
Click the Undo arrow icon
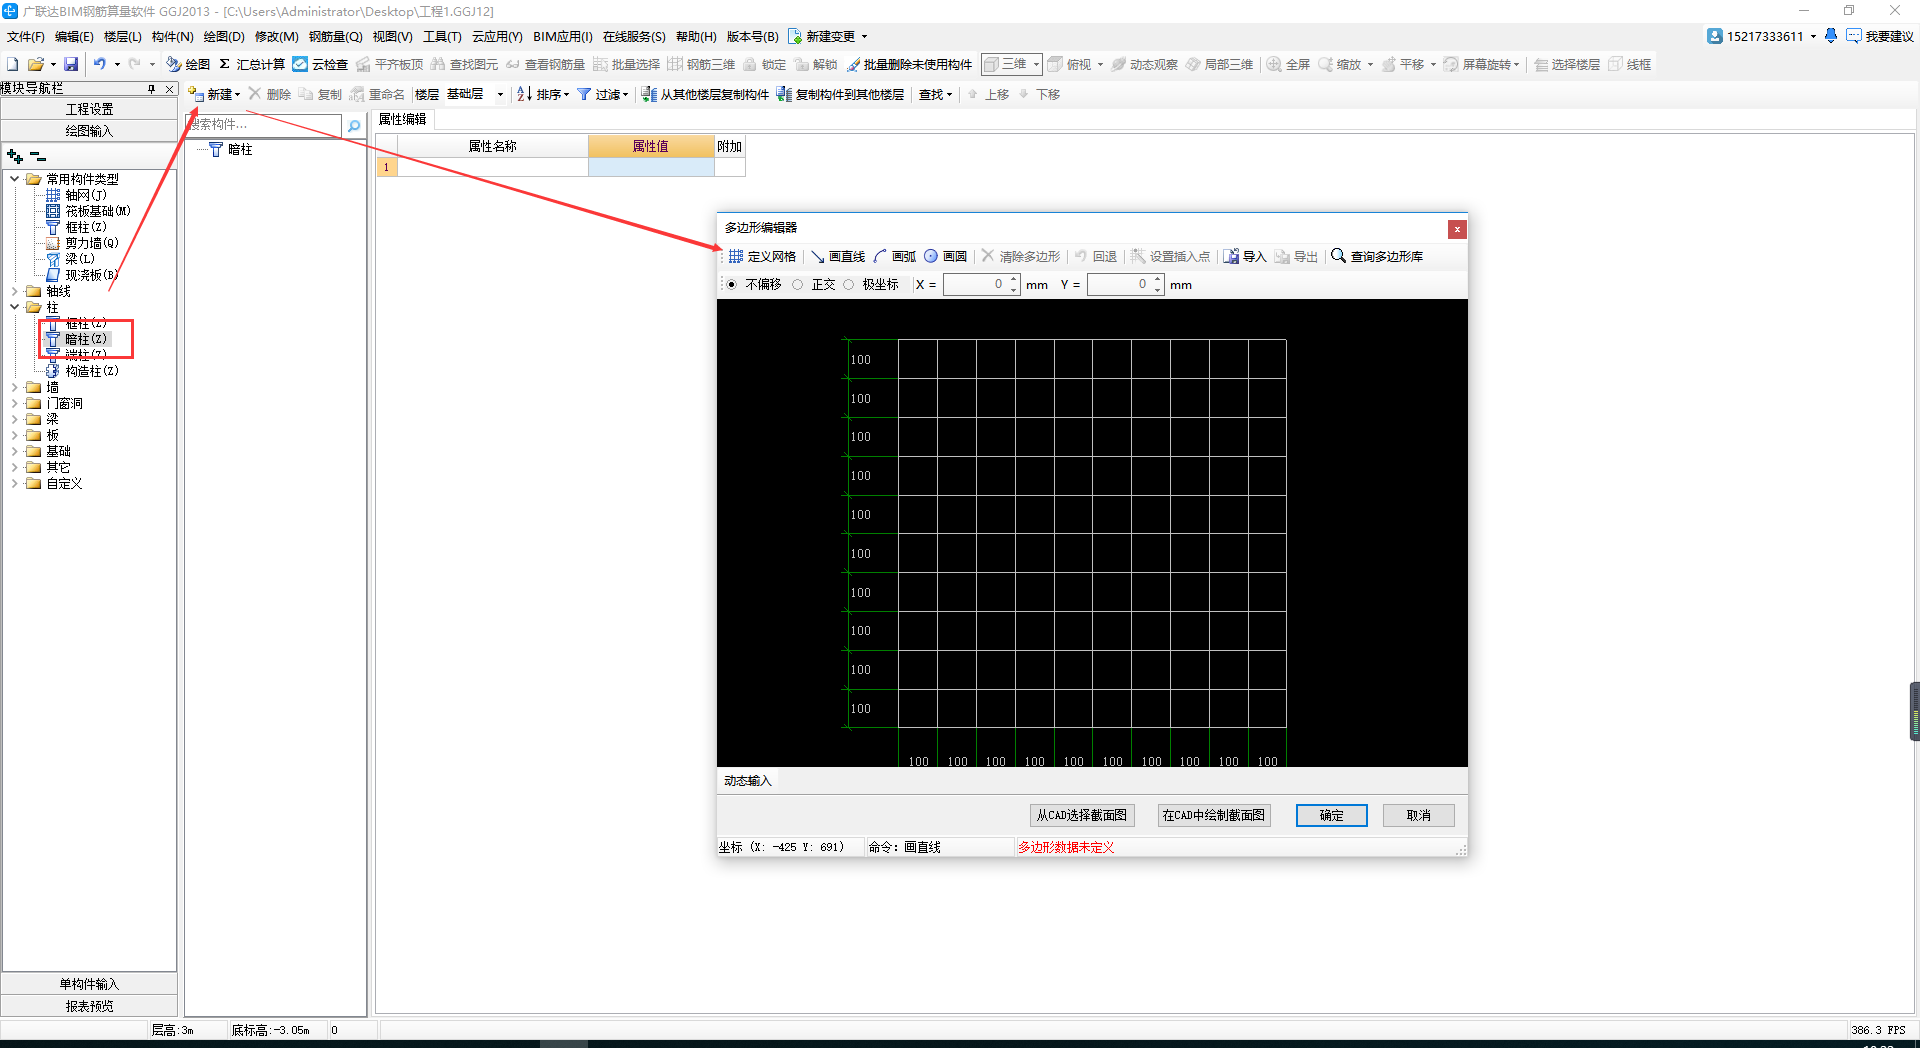(x=100, y=64)
